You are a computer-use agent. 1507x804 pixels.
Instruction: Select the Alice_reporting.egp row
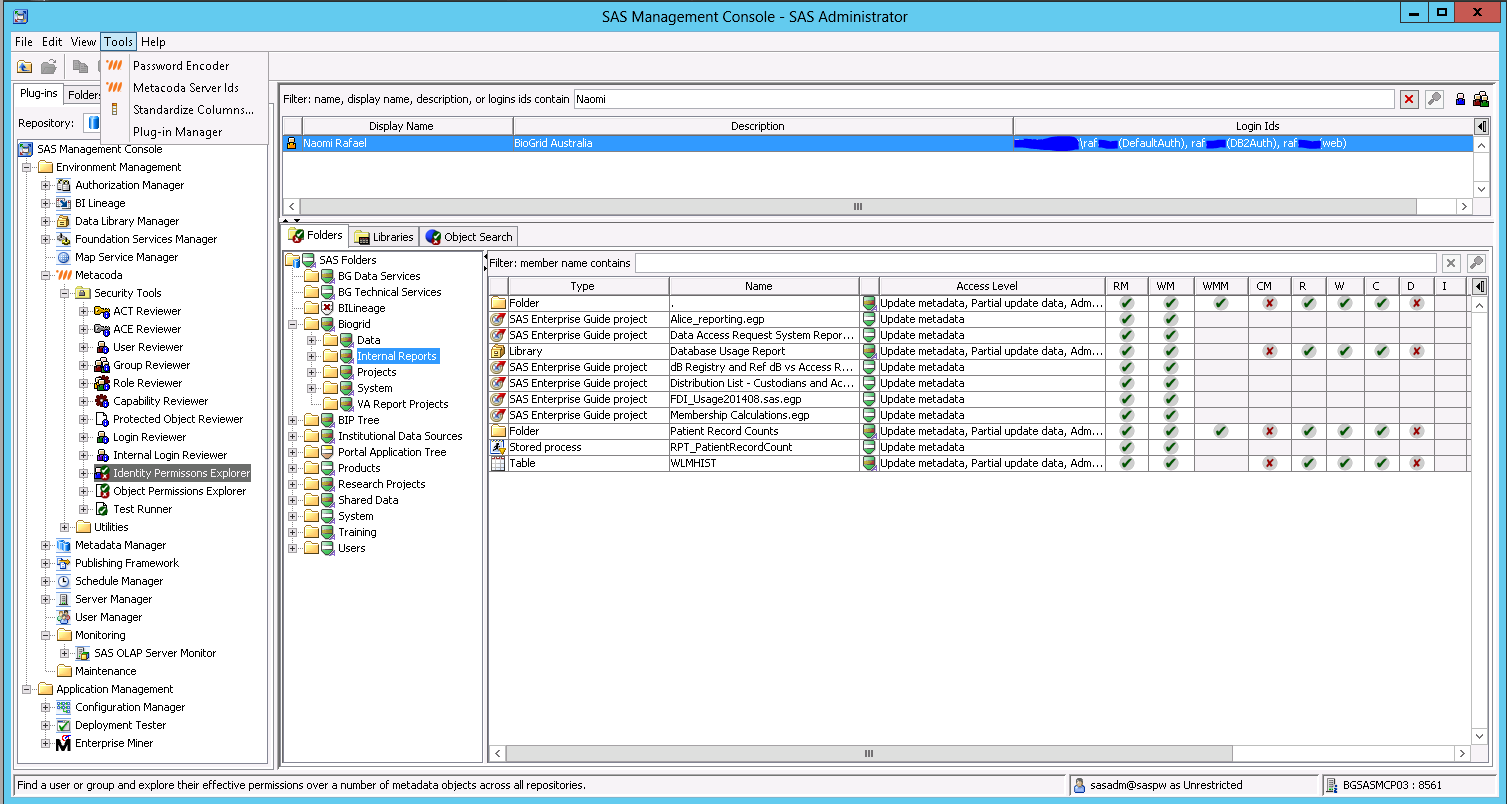[x=980, y=319]
